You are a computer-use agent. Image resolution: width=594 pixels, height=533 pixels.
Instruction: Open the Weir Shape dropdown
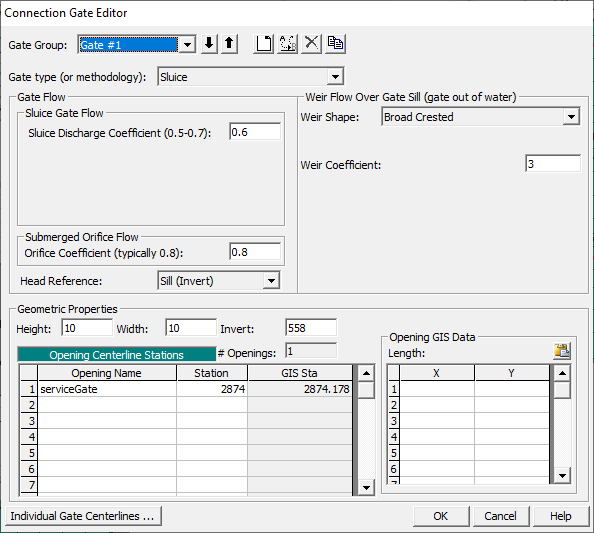(571, 117)
